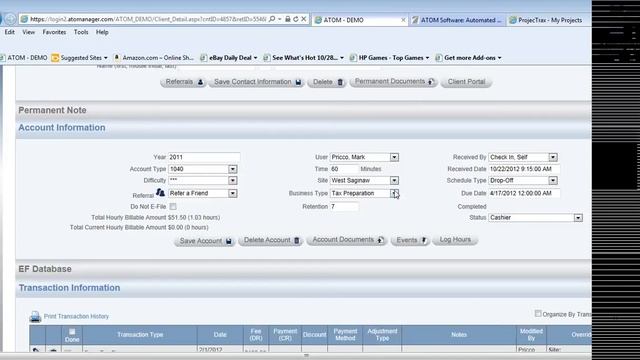Image resolution: width=640 pixels, height=360 pixels.
Task: Refresh the page using reload icon
Action: pos(296,19)
